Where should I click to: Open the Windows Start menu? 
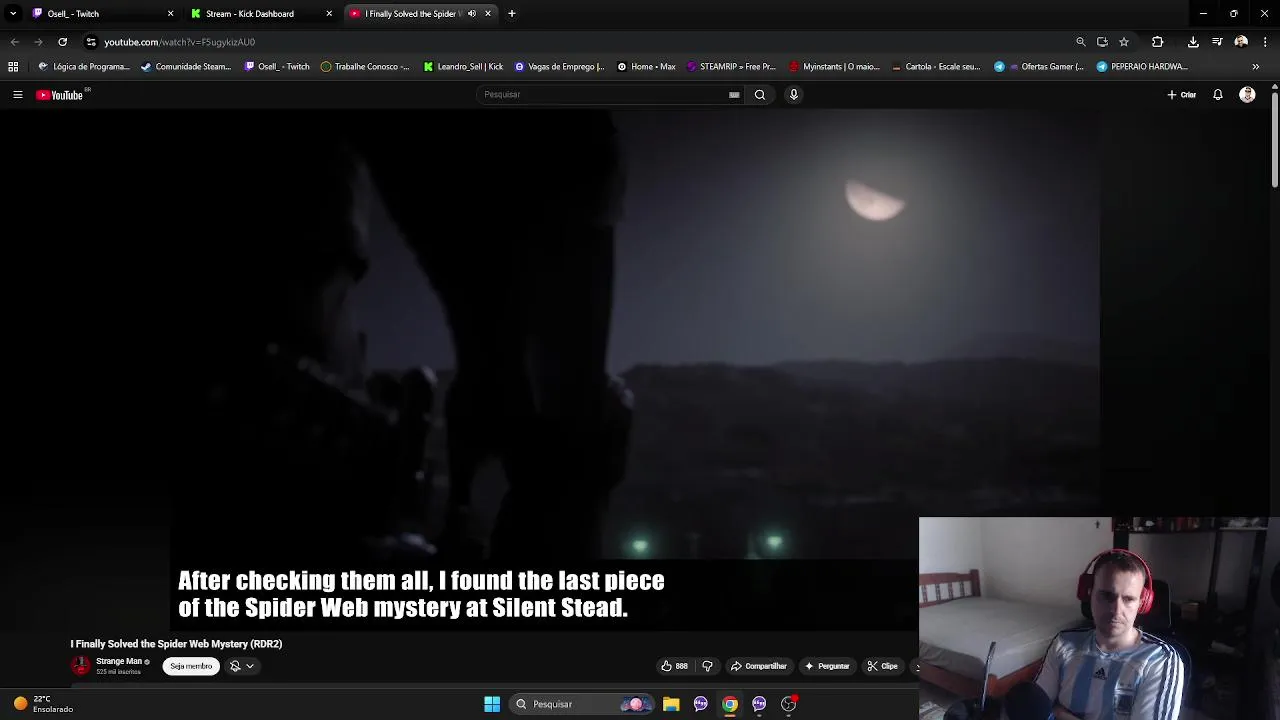pos(492,704)
